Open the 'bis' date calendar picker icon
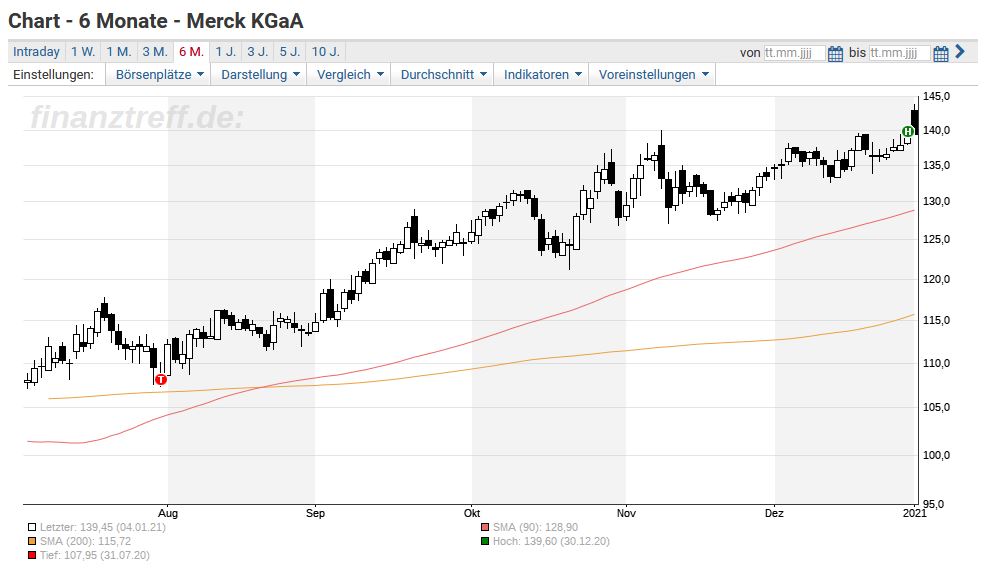989x570 pixels. click(940, 54)
